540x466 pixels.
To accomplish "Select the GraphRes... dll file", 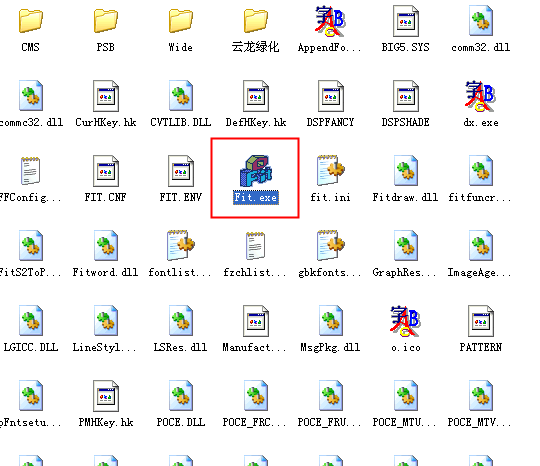I will [406, 246].
